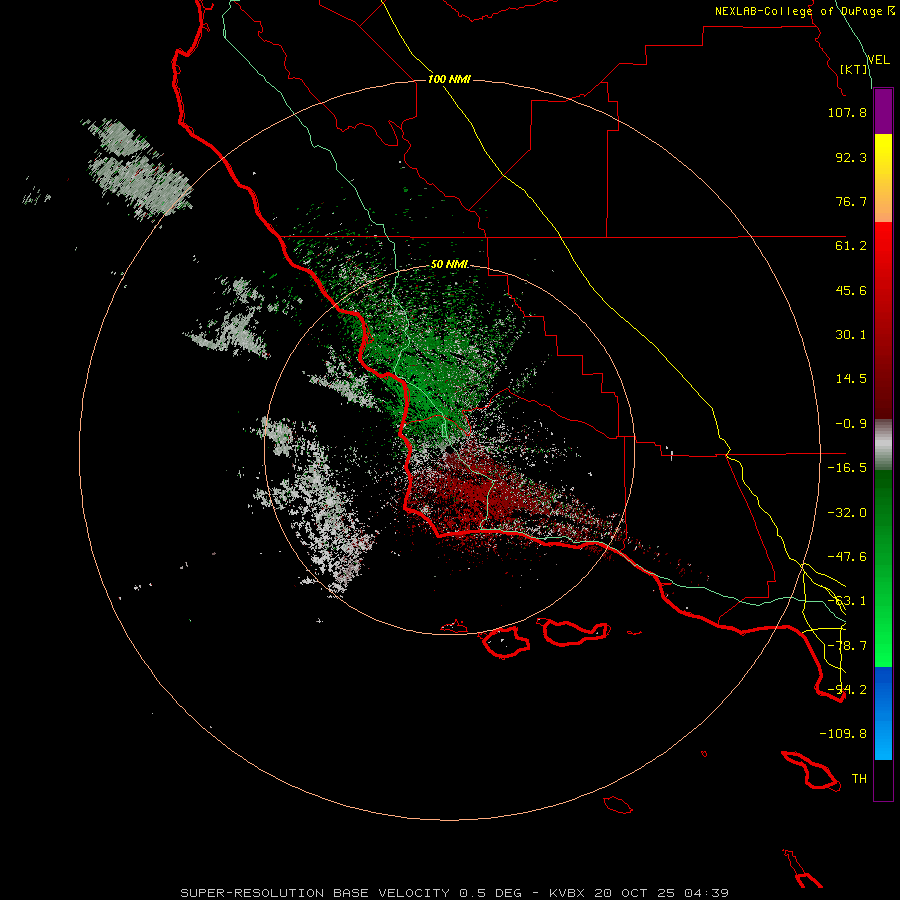Image resolution: width=900 pixels, height=900 pixels.
Task: Select the -32.0 scale value
Action: tap(847, 513)
